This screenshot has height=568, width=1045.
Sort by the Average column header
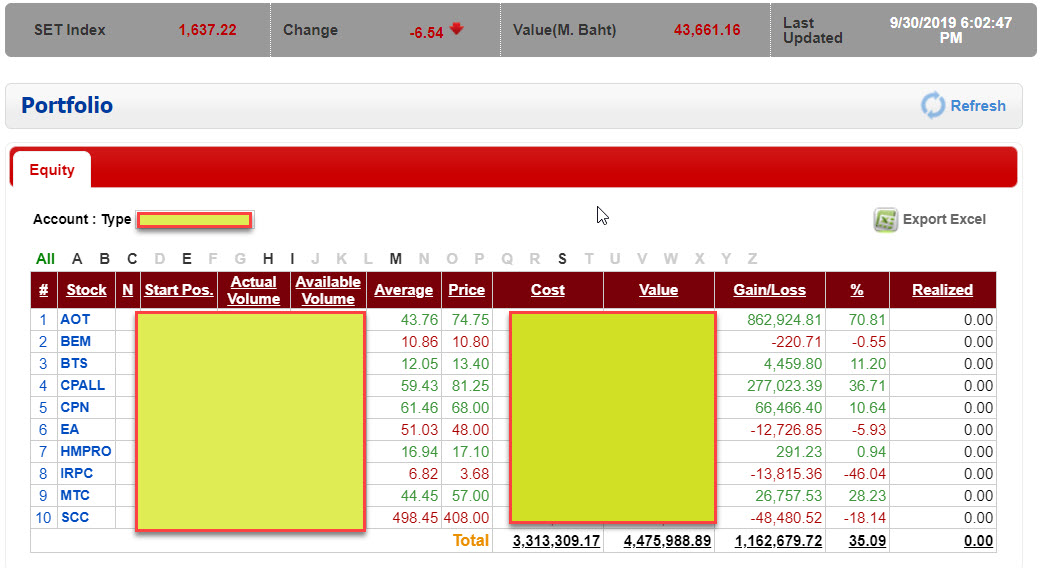click(x=403, y=290)
